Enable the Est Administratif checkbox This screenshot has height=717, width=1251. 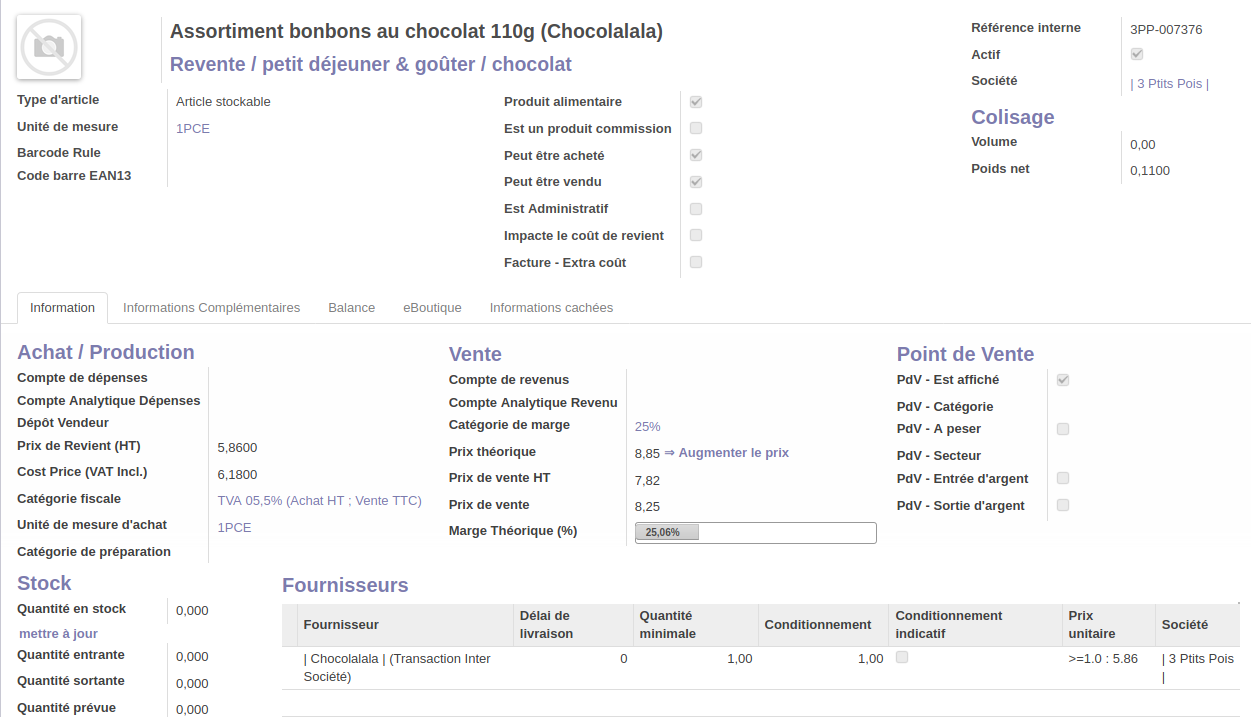pos(696,209)
